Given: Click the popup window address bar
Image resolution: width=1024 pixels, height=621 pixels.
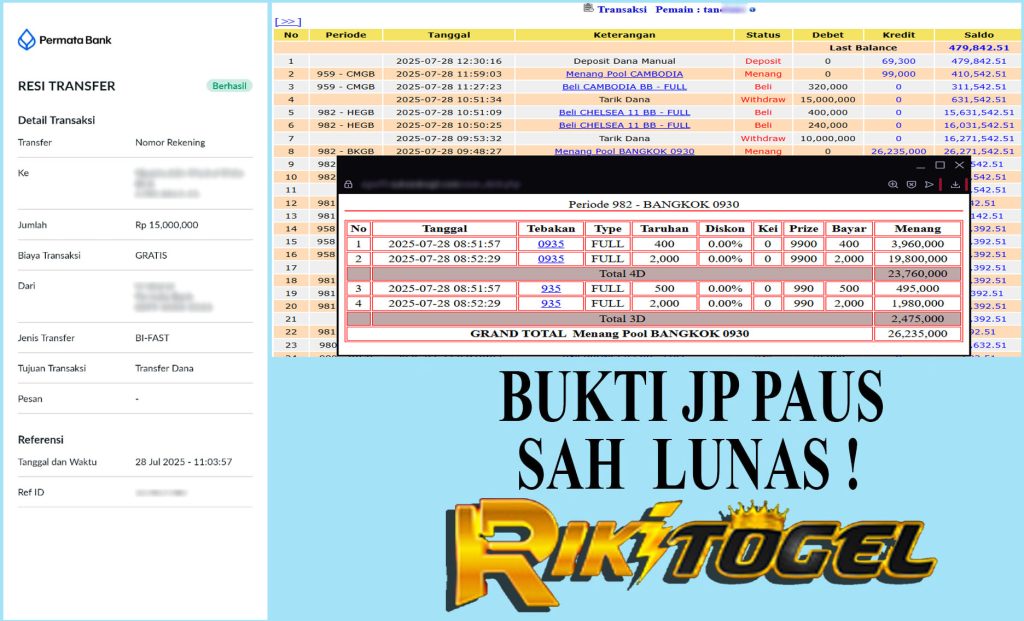Looking at the screenshot, I should pos(600,185).
